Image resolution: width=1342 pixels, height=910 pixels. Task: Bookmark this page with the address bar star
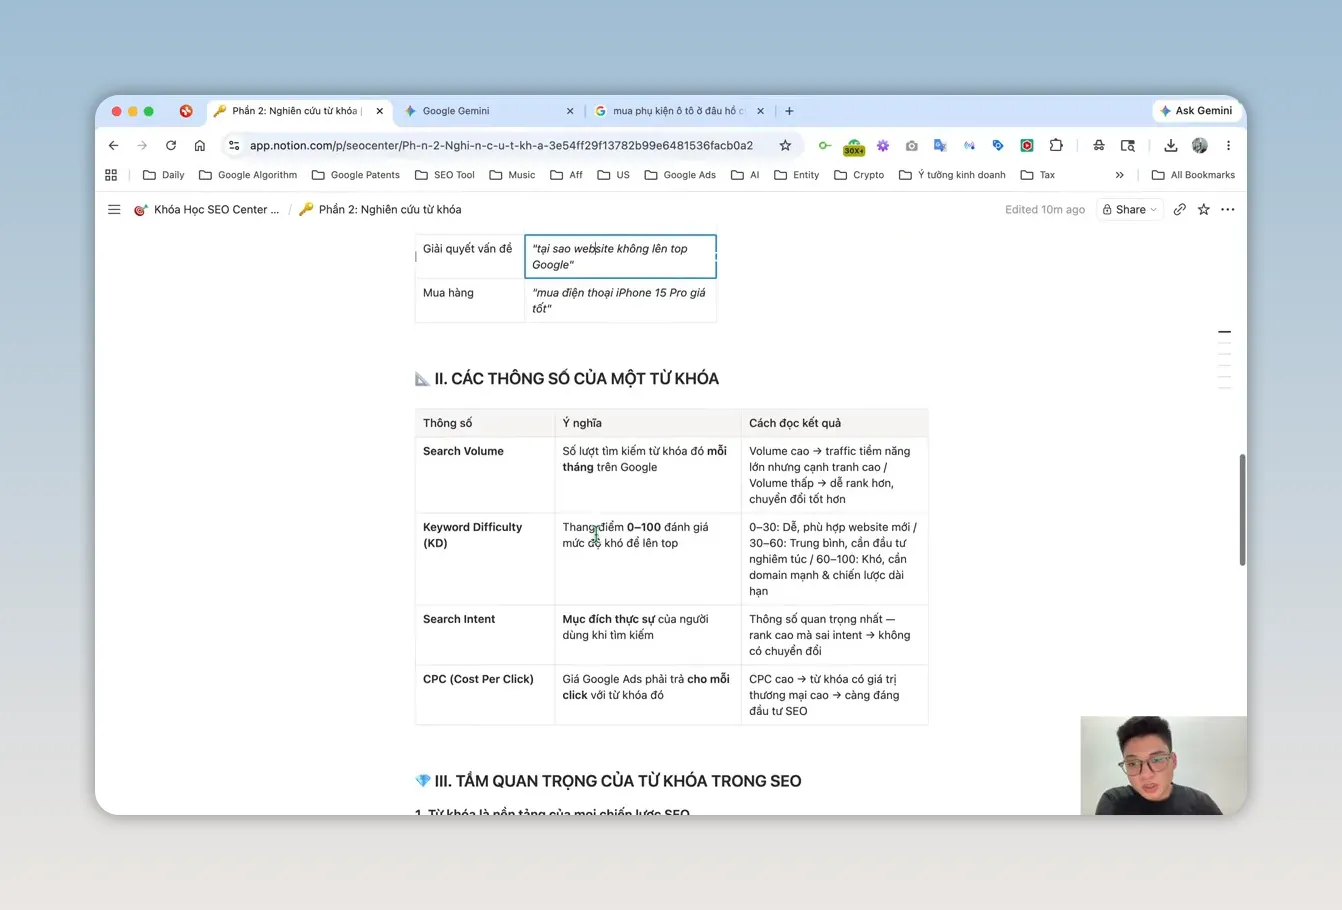(x=785, y=145)
